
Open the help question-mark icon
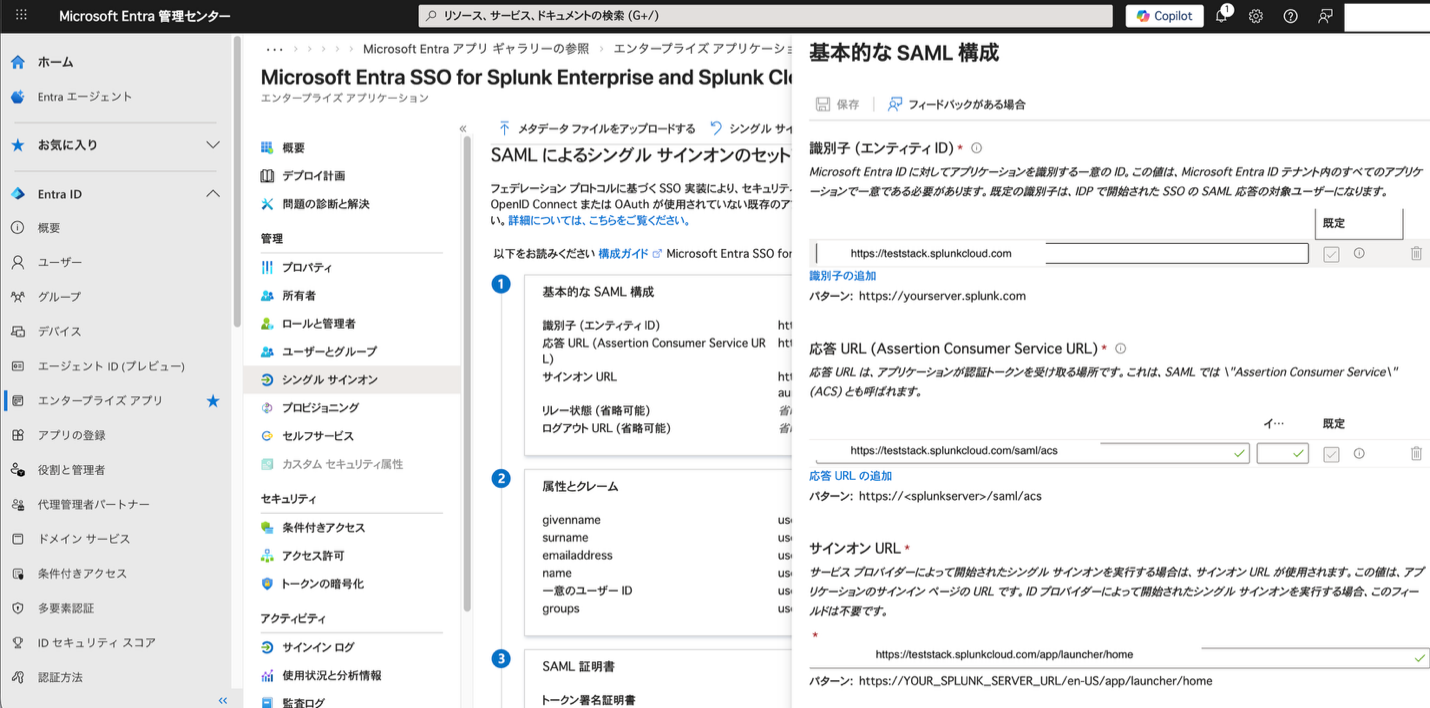1290,16
